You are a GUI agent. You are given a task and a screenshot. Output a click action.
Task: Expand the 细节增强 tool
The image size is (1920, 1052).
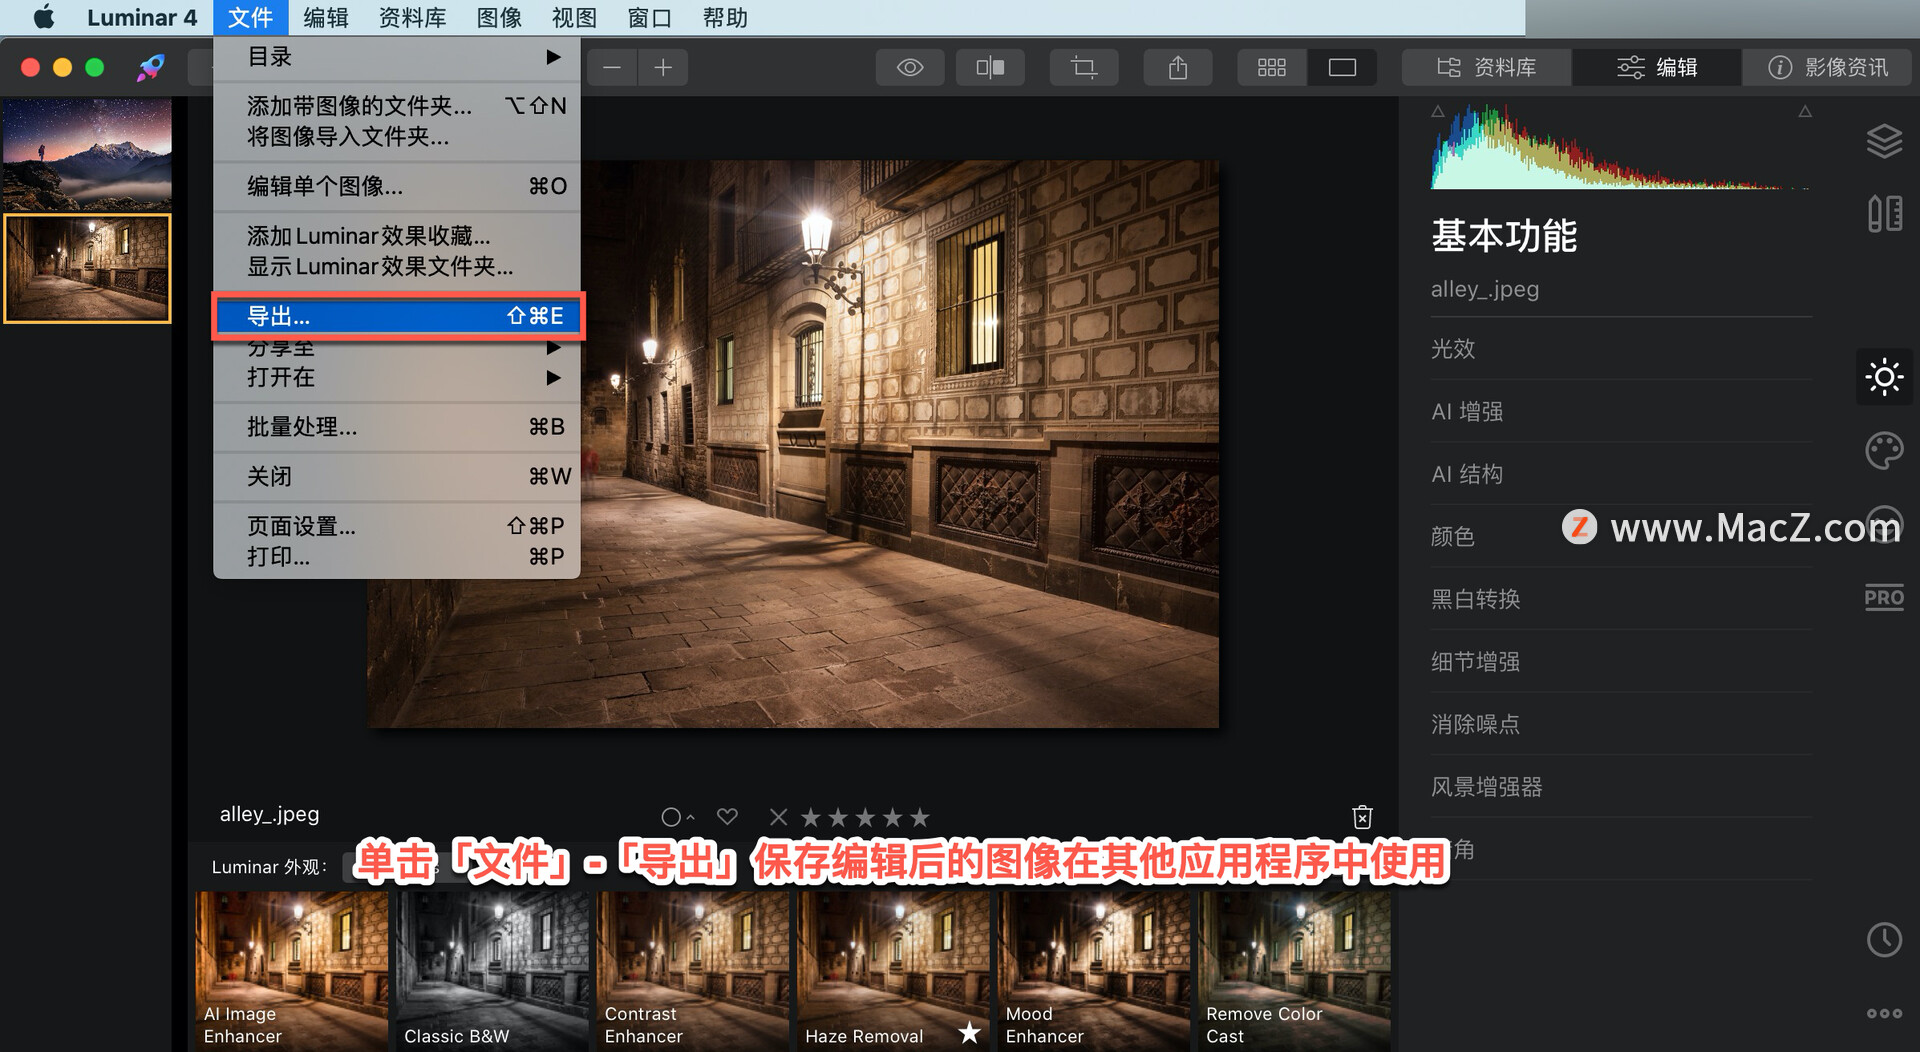[1620, 662]
